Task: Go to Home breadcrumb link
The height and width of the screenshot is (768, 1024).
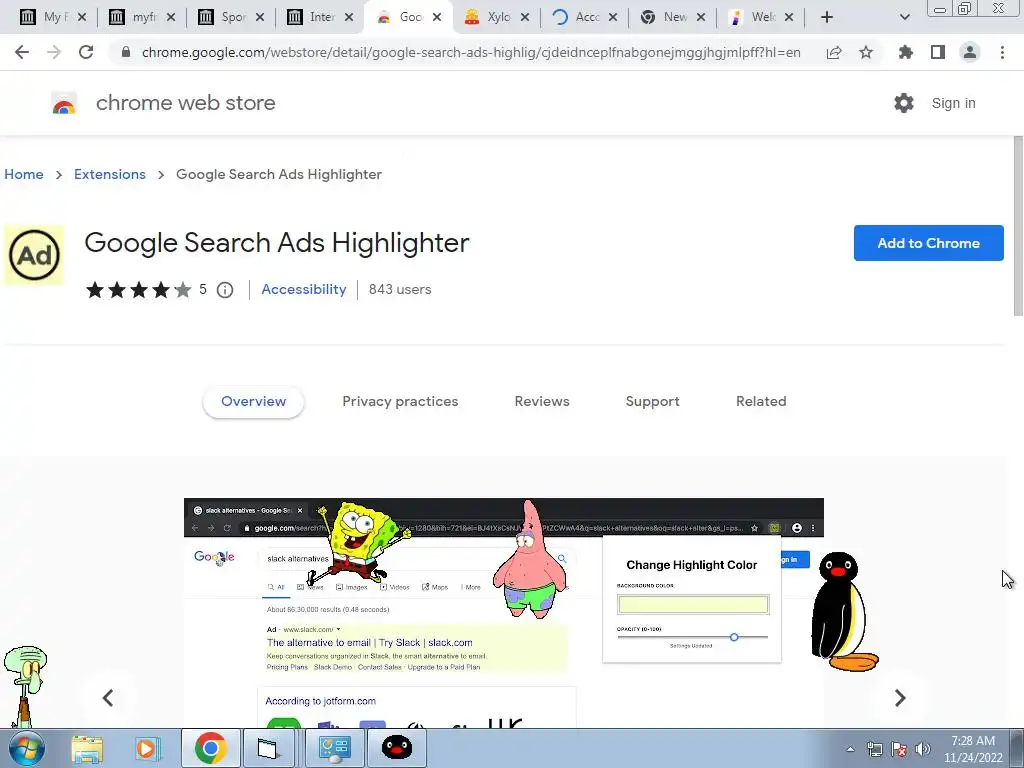Action: [x=24, y=174]
